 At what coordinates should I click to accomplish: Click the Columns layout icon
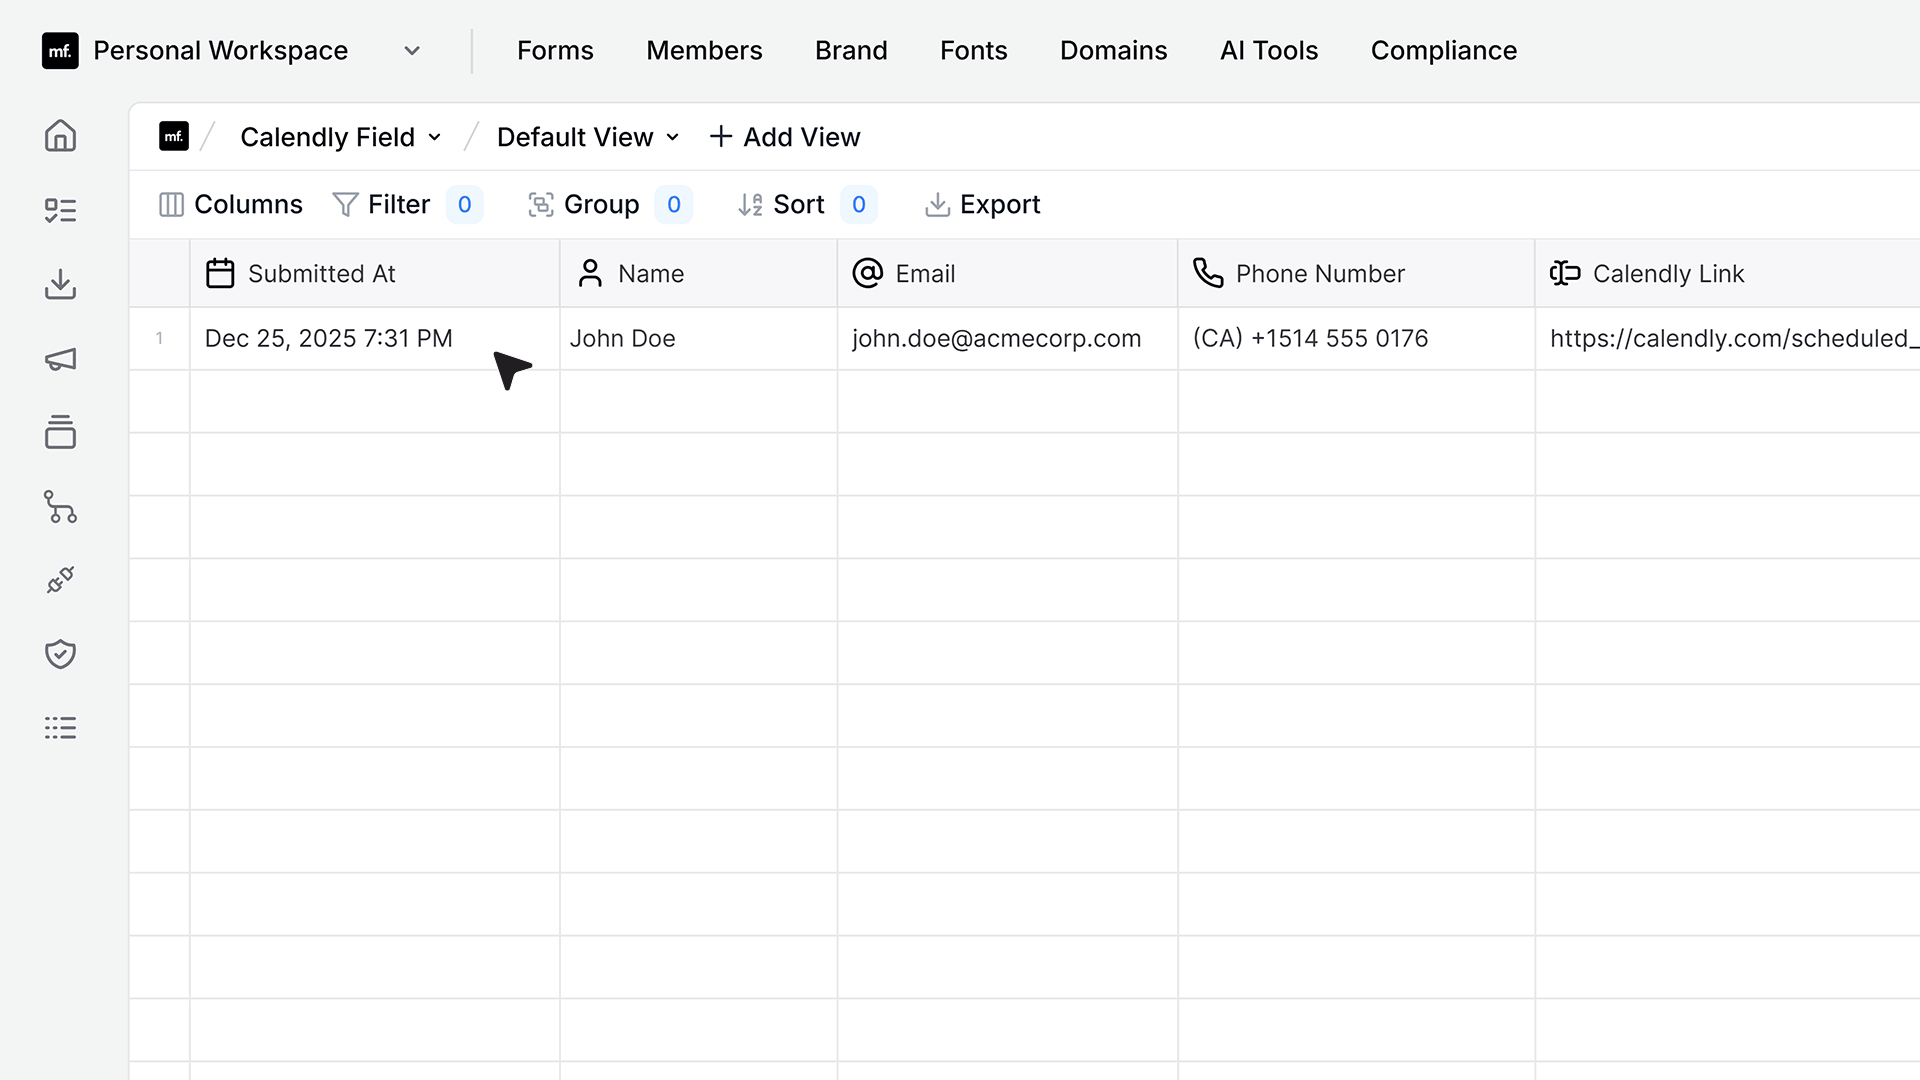tap(171, 205)
